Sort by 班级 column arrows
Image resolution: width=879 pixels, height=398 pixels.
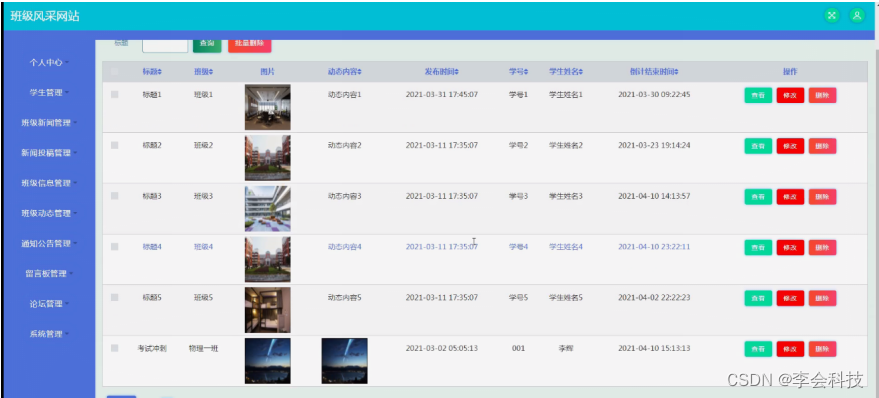tap(211, 72)
